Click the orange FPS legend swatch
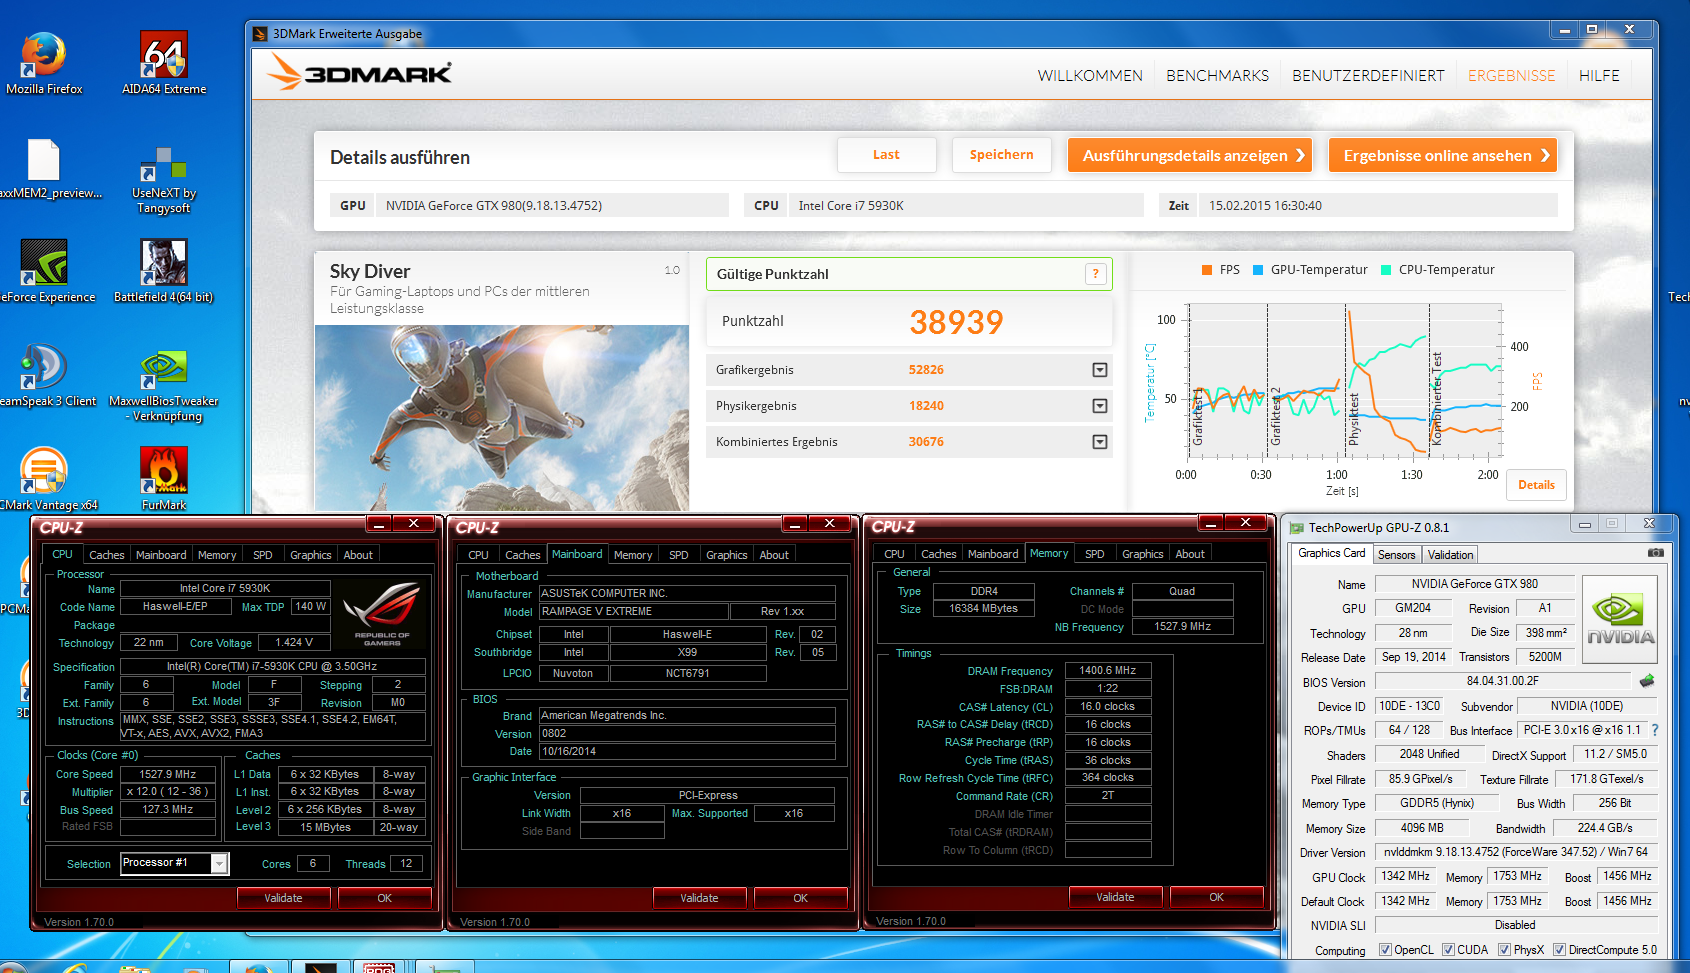This screenshot has height=973, width=1690. [1207, 270]
